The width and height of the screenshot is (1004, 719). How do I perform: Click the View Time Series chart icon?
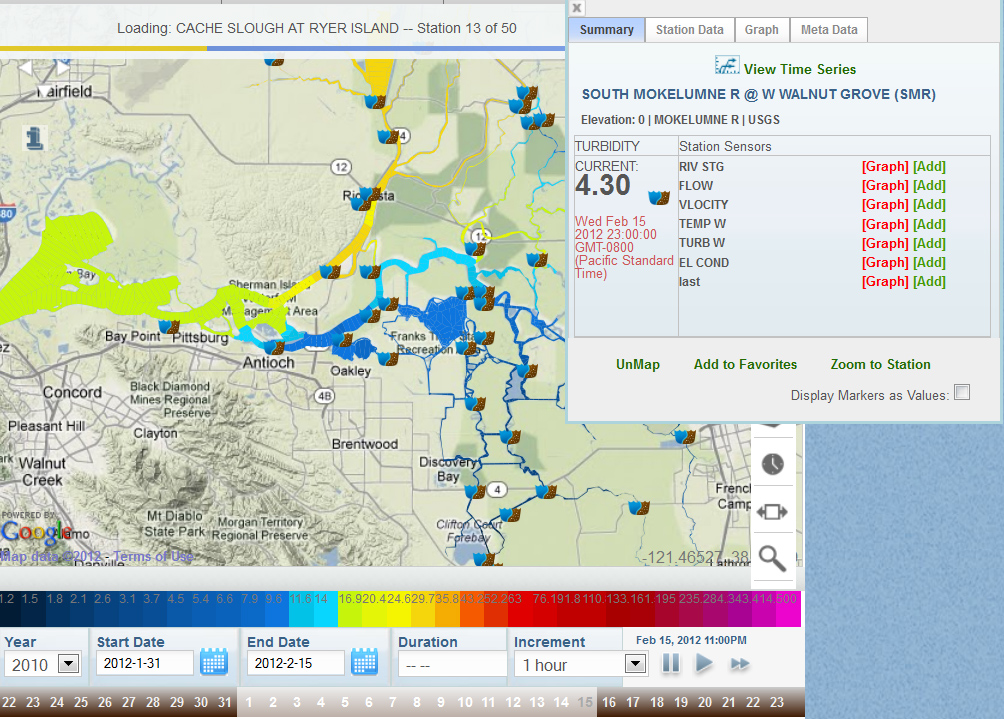click(727, 65)
